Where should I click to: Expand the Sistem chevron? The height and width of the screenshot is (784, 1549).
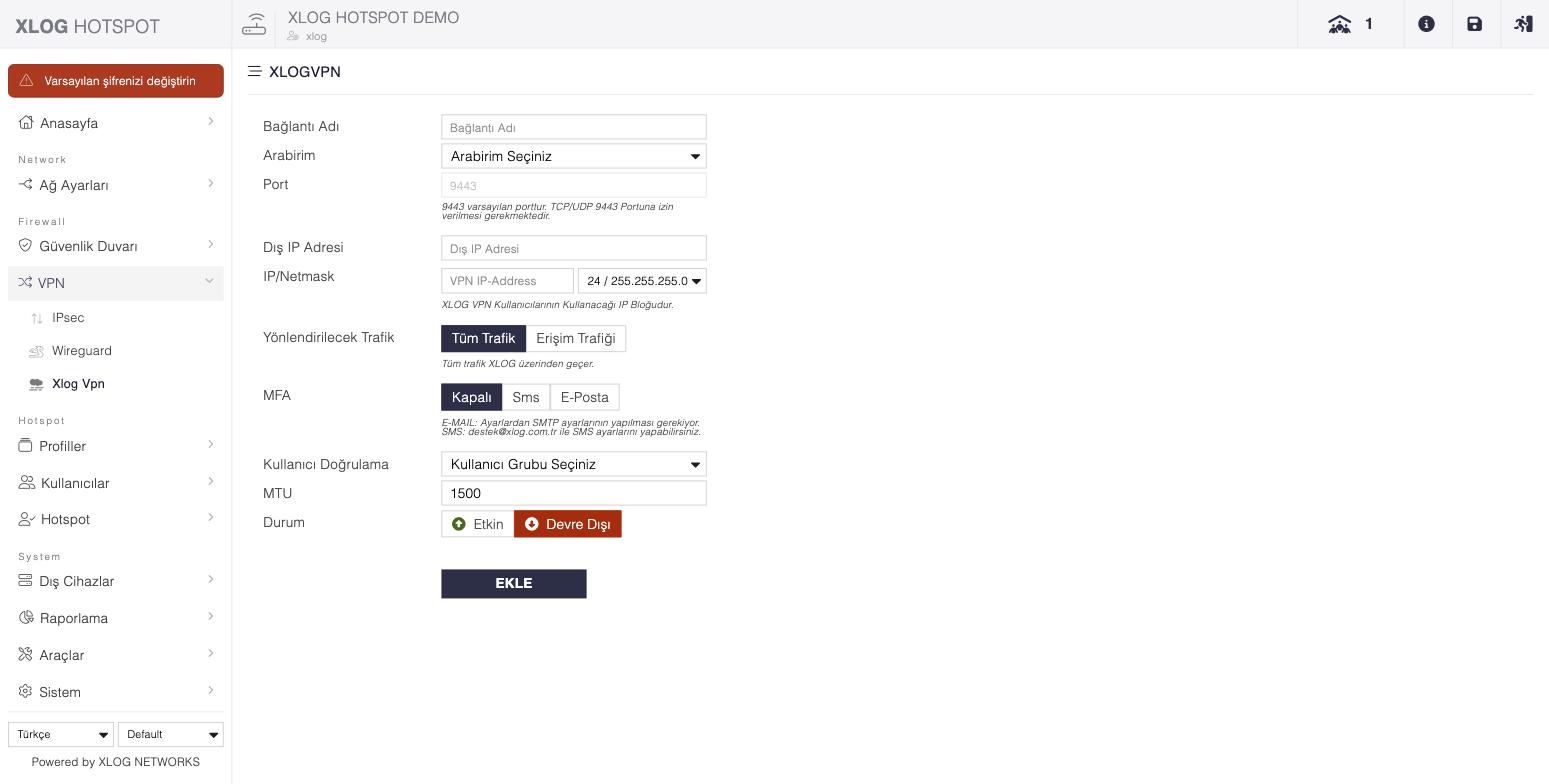click(210, 690)
